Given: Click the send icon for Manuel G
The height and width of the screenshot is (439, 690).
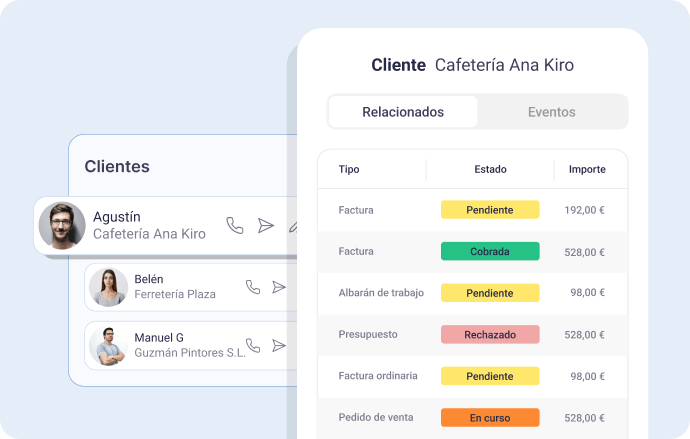Looking at the screenshot, I should (279, 346).
